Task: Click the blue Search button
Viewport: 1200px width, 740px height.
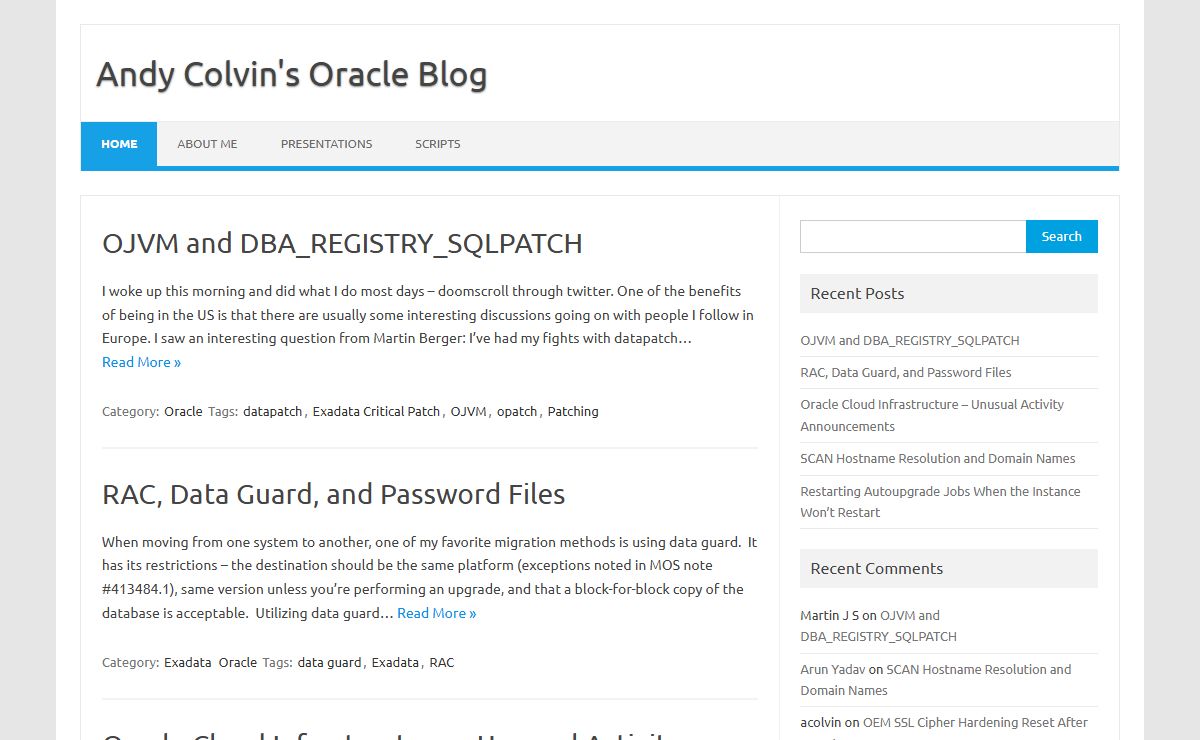Action: (1061, 236)
